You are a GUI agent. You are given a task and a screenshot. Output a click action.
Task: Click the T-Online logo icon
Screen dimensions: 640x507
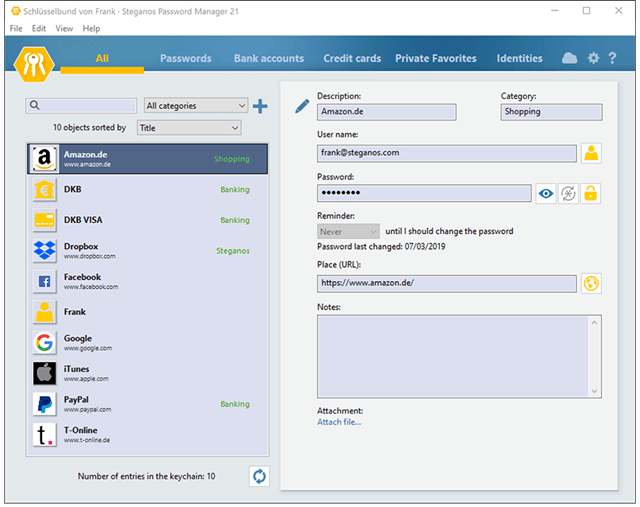44,434
